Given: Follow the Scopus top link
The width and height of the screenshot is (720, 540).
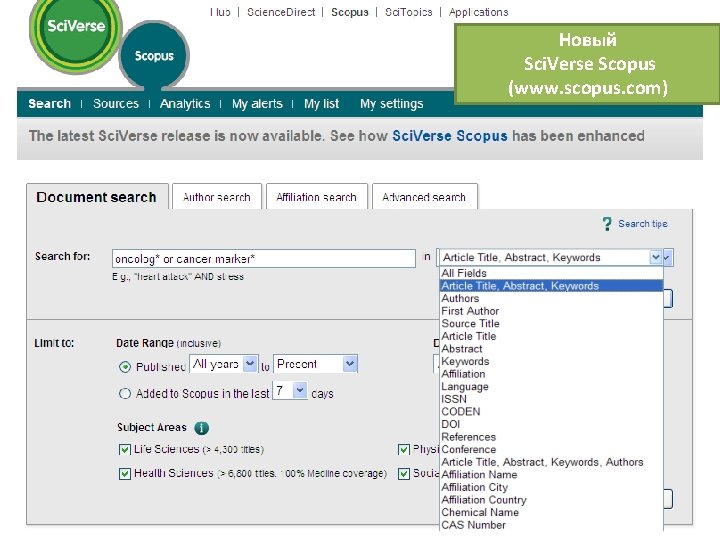Looking at the screenshot, I should coord(350,12).
